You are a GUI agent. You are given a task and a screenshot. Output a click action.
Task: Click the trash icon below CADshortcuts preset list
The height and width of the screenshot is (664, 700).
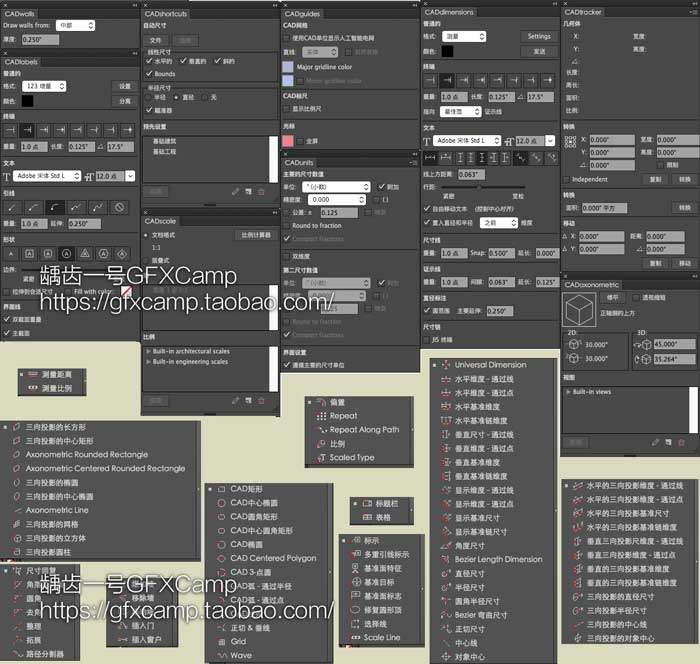pos(261,192)
